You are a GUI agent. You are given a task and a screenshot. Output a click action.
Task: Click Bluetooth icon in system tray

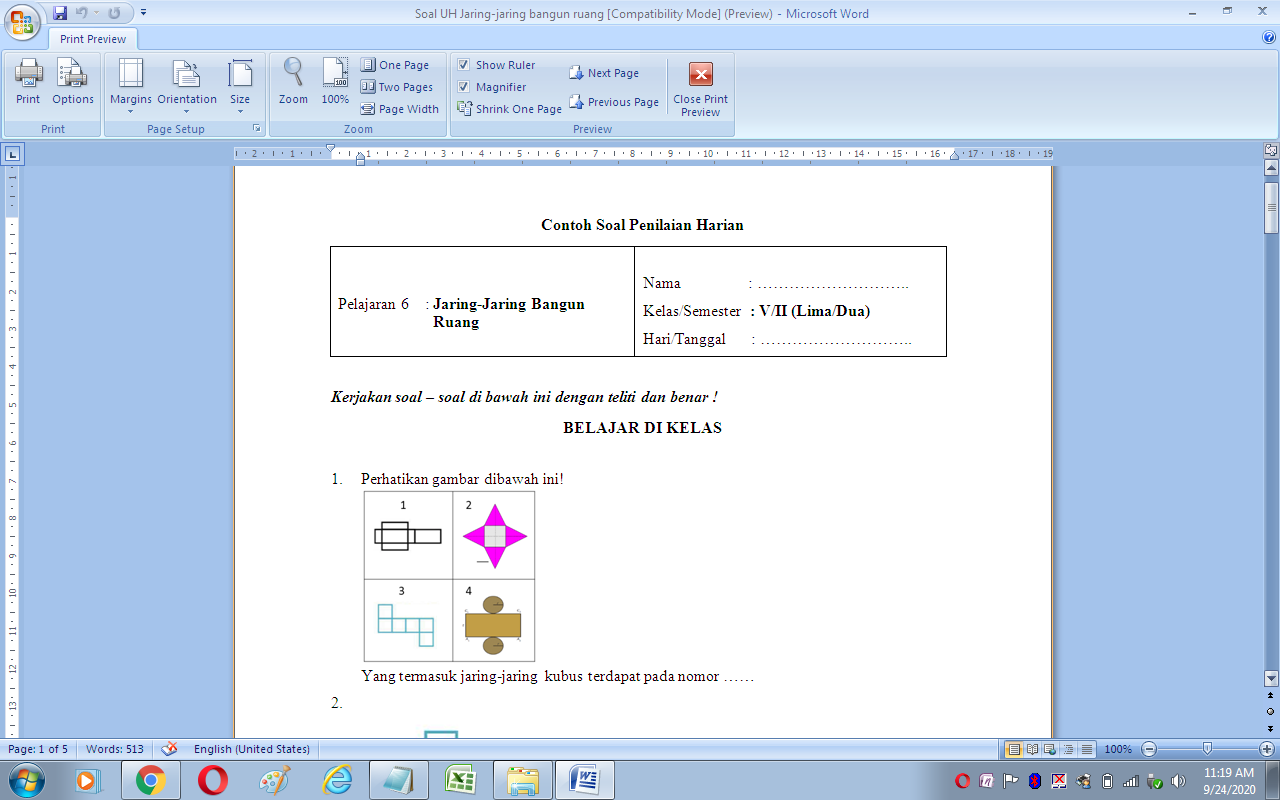(x=1035, y=780)
